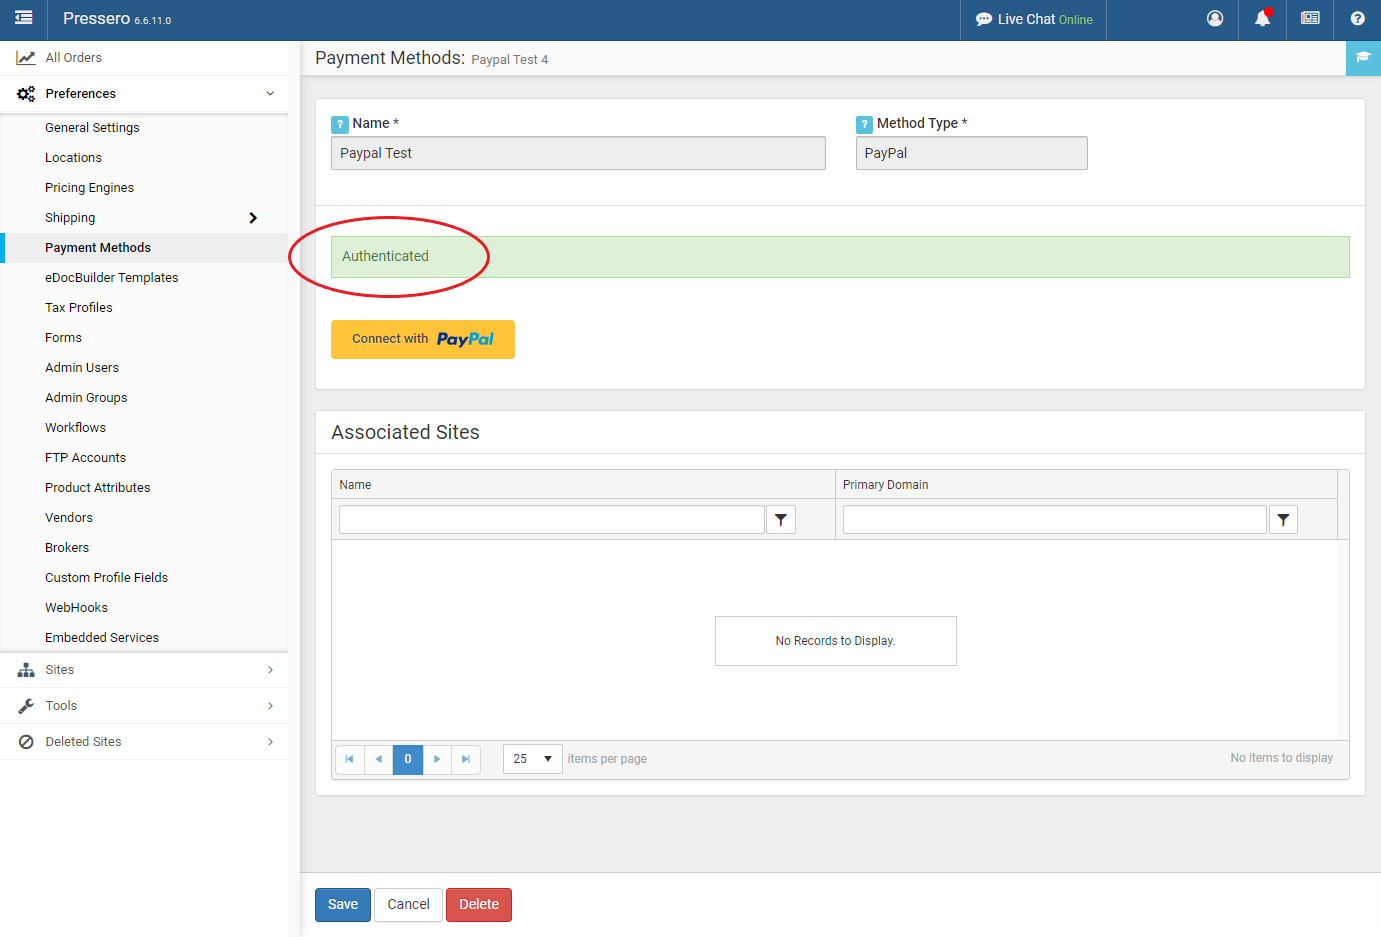Open Brokers in sidebar
This screenshot has height=937, width=1381.
point(67,548)
